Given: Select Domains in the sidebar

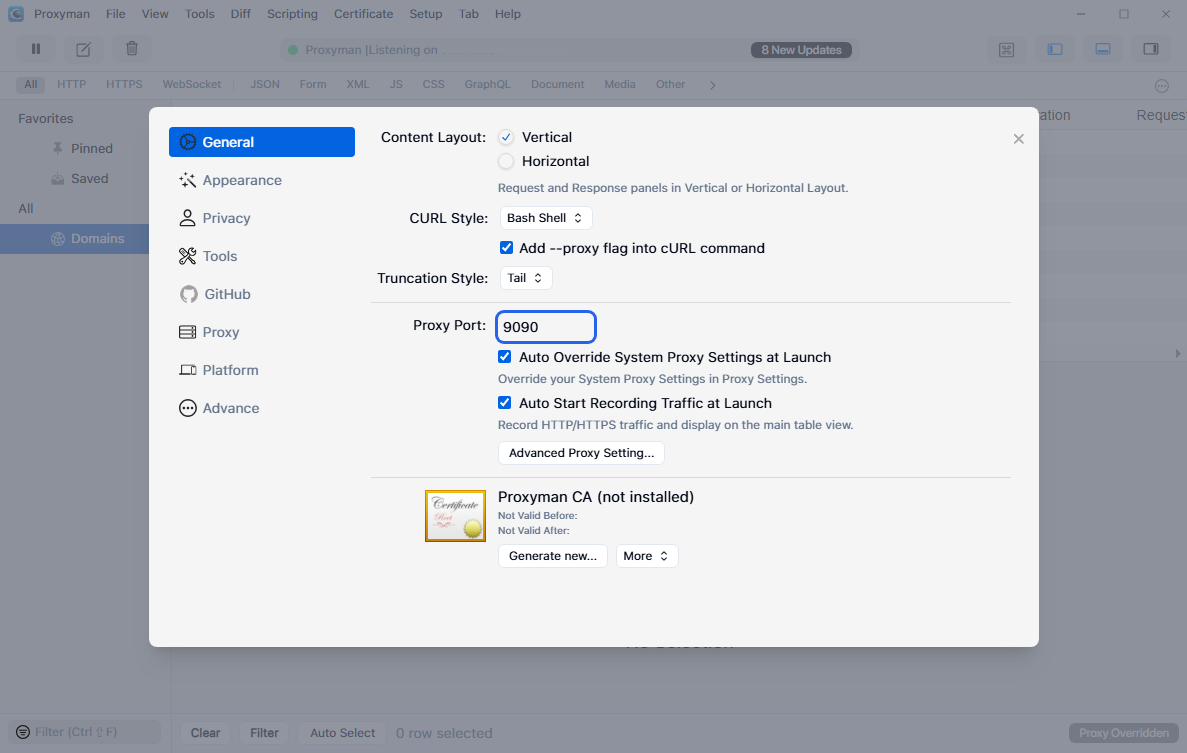Looking at the screenshot, I should pos(74,238).
